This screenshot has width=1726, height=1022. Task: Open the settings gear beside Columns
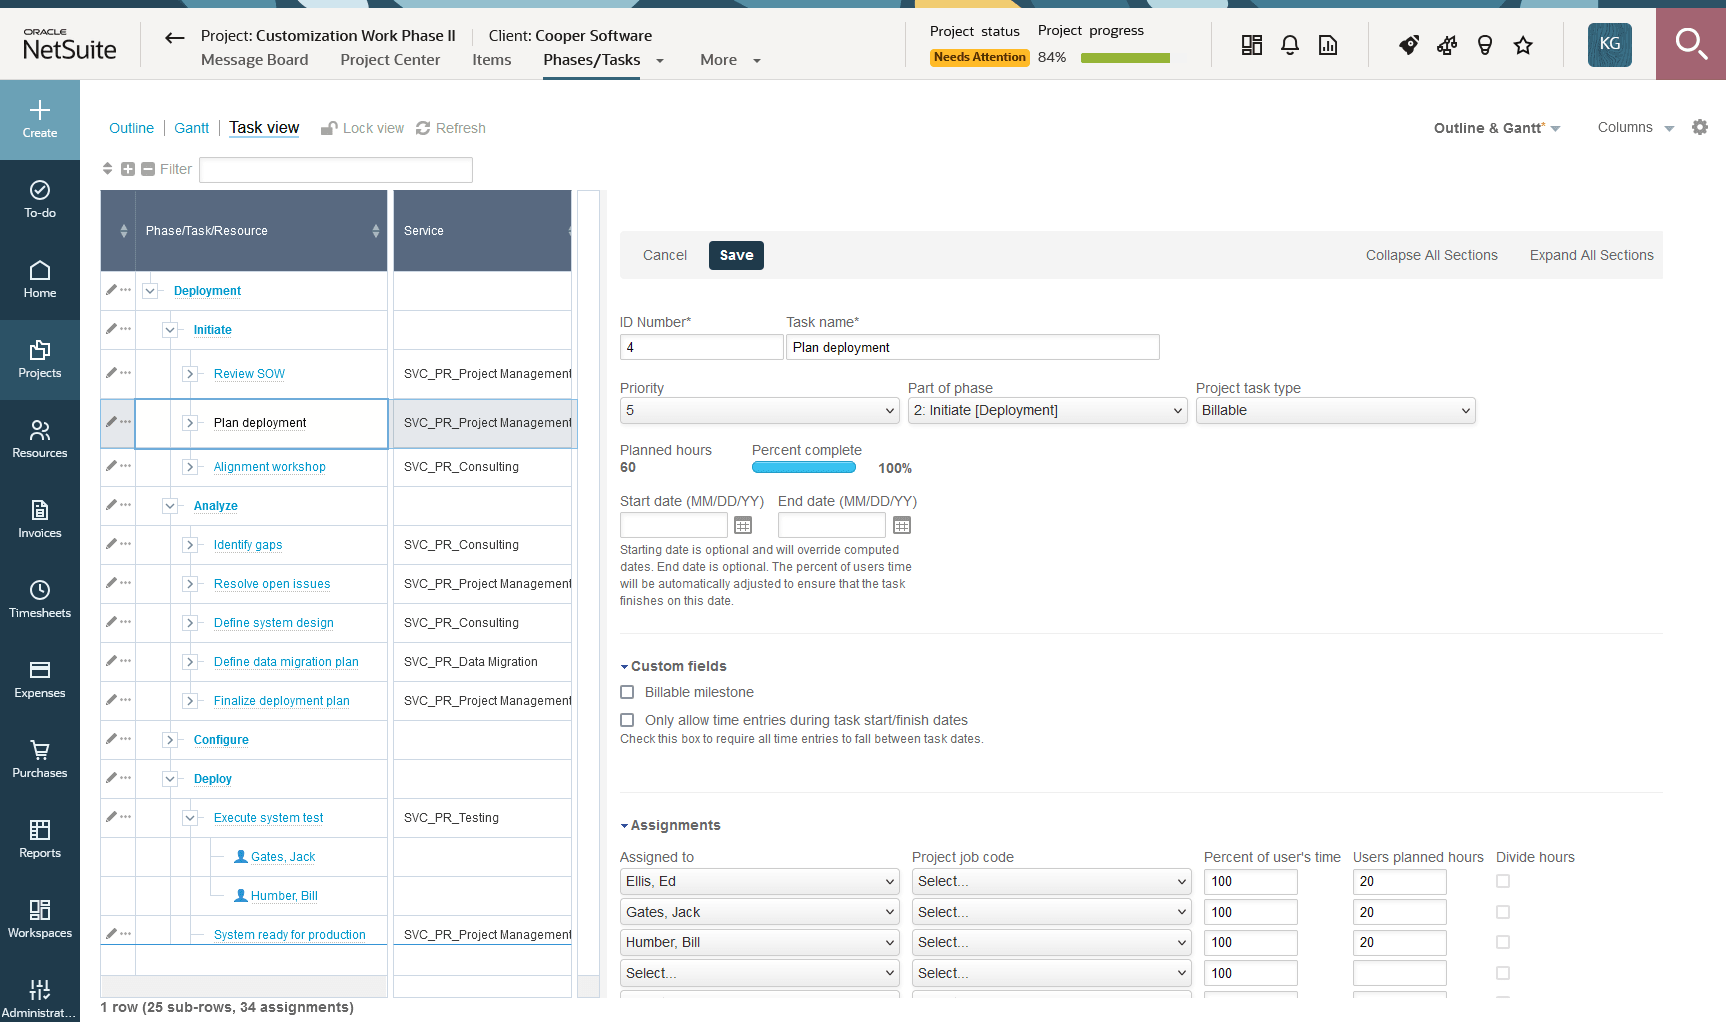1700,127
